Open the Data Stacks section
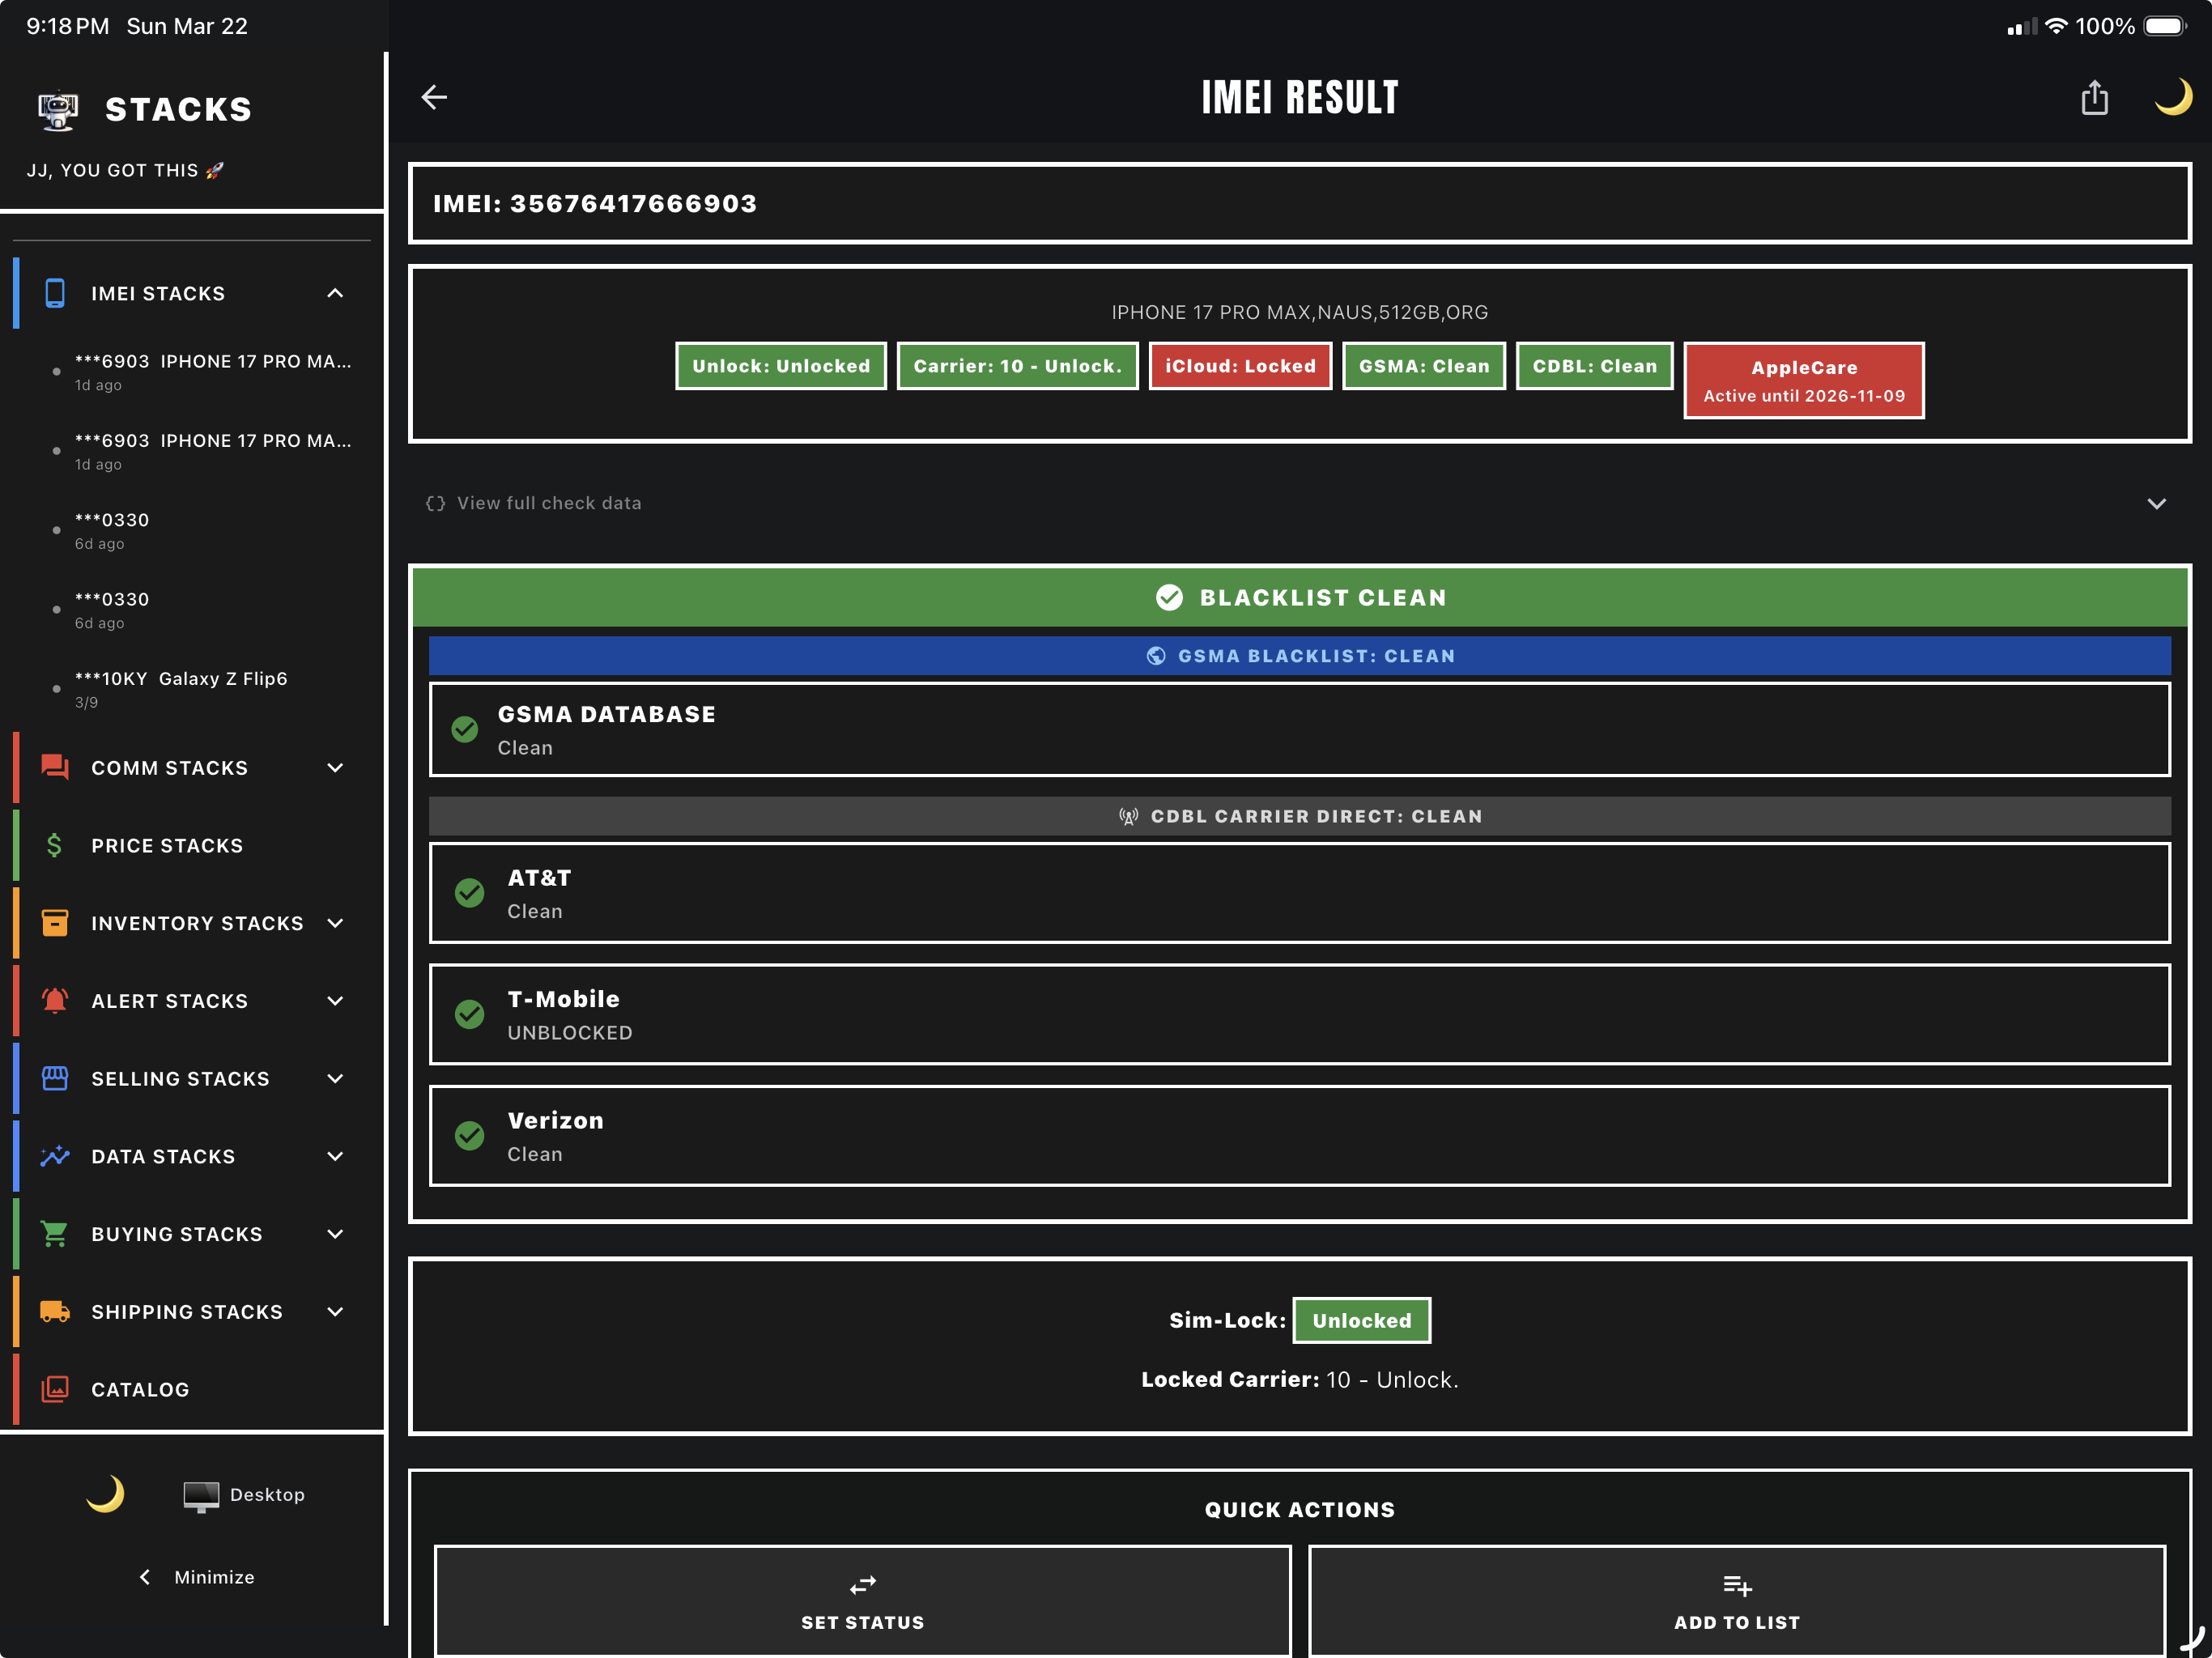 (x=334, y=1156)
